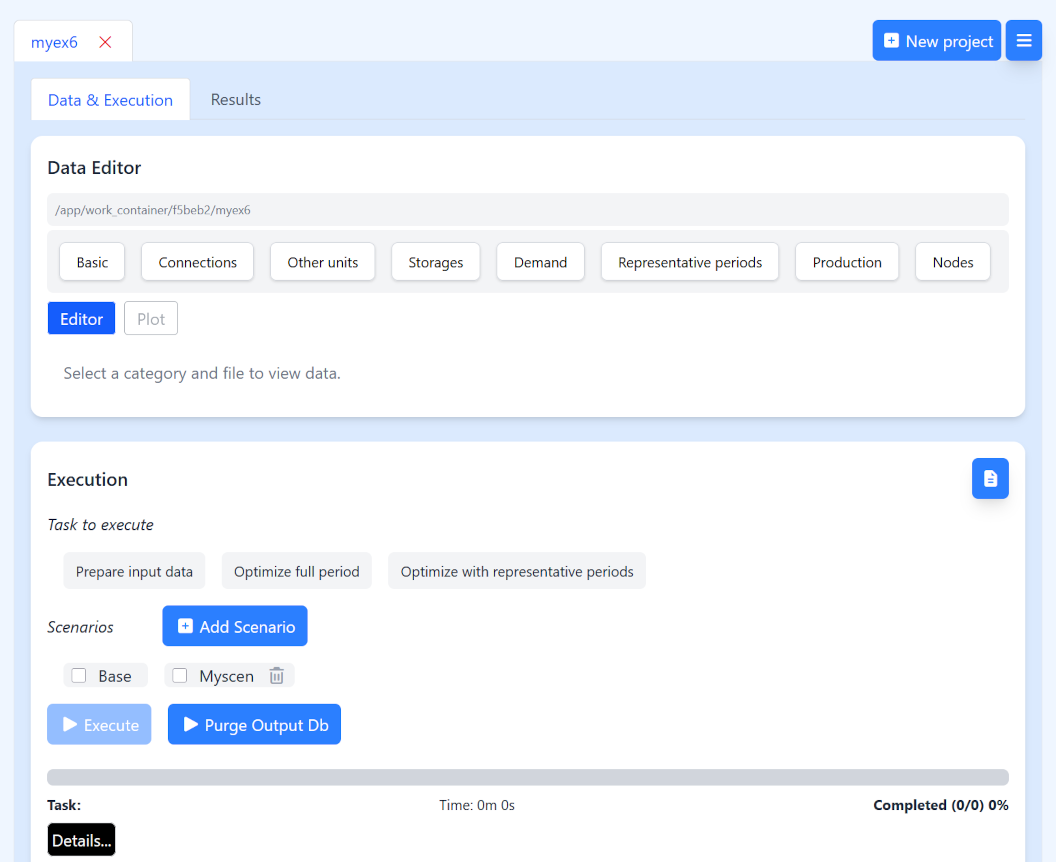Click Purge Output Db button

pyautogui.click(x=254, y=725)
